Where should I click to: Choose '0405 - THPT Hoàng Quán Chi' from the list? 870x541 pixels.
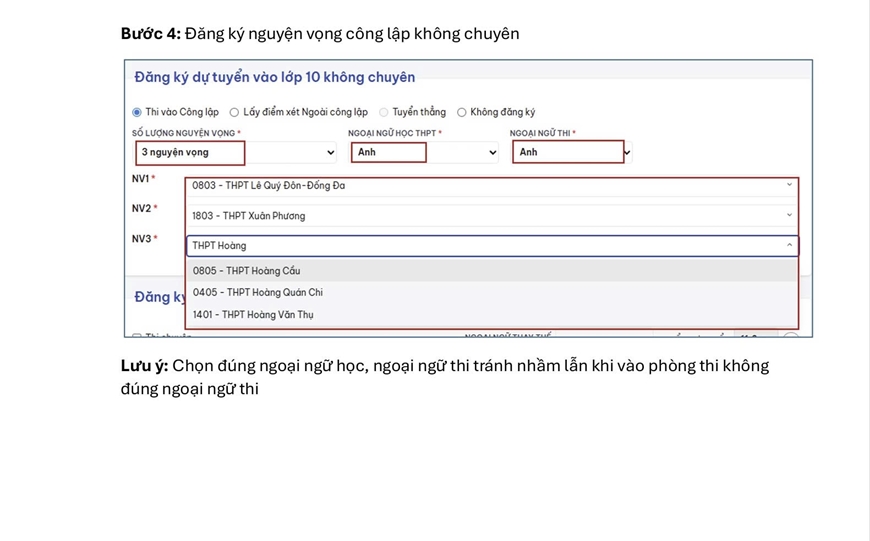257,293
